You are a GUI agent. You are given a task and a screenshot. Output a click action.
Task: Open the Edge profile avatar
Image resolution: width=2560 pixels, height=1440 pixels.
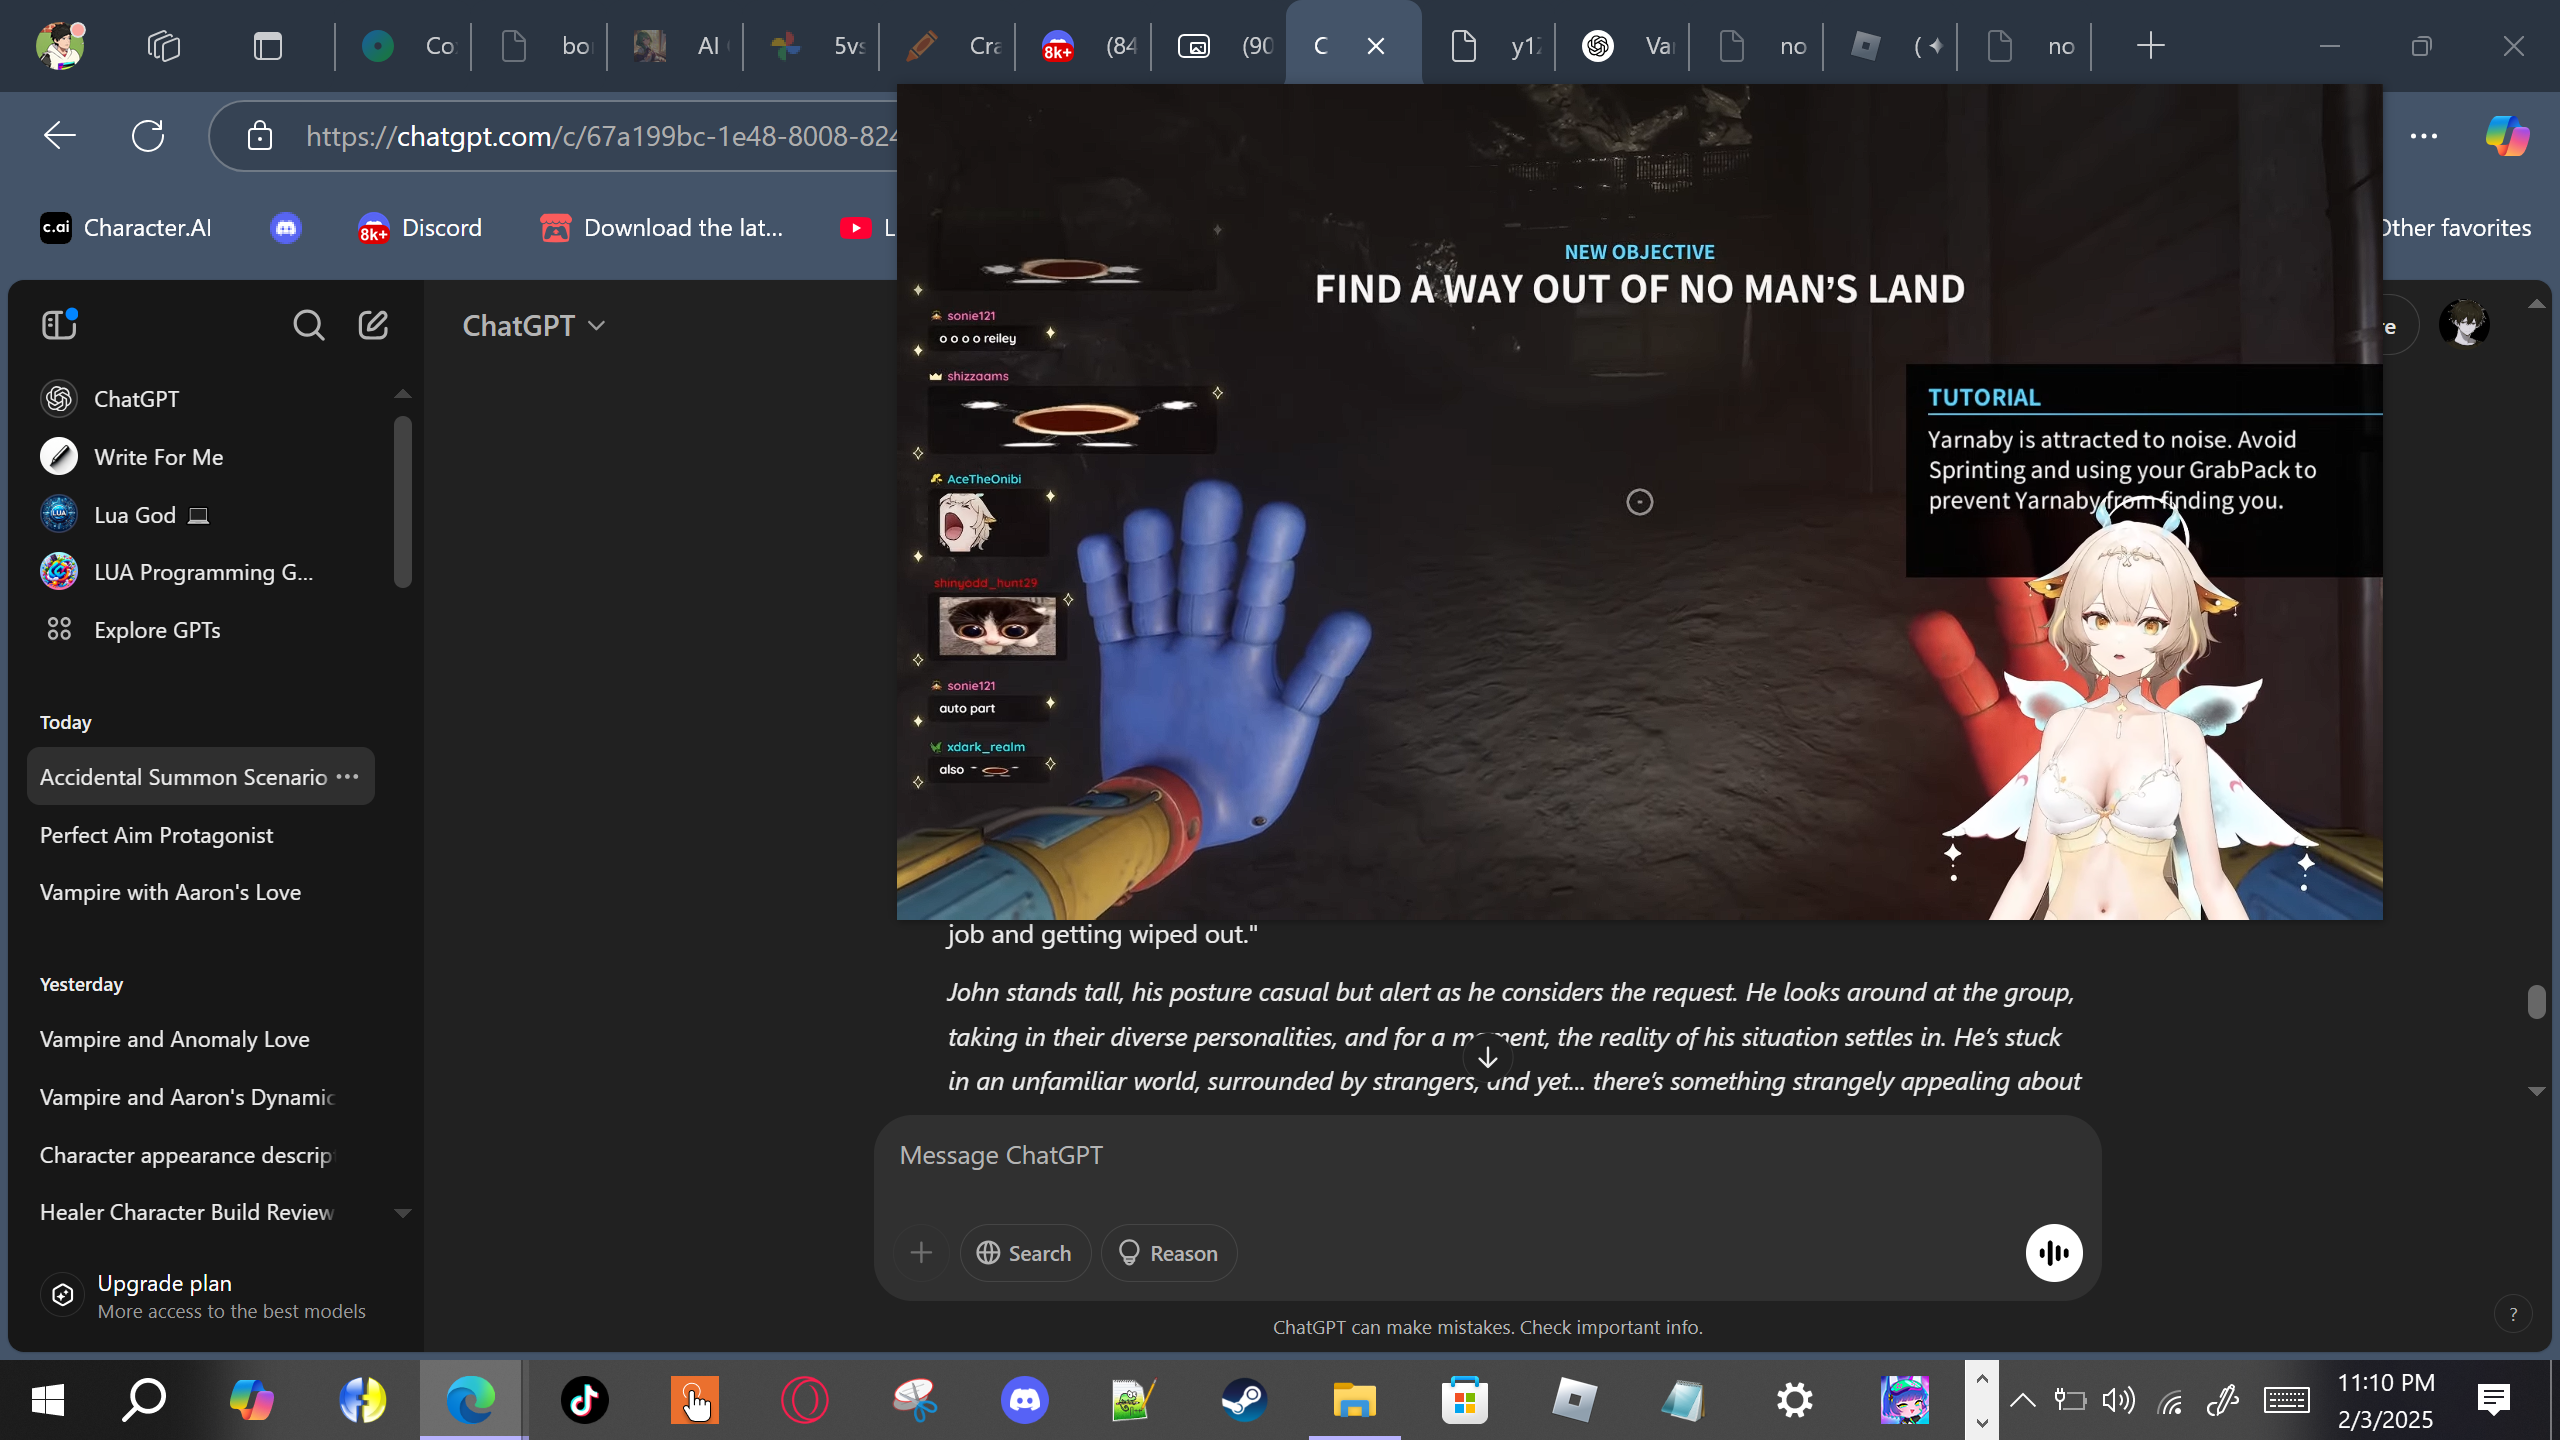60,45
